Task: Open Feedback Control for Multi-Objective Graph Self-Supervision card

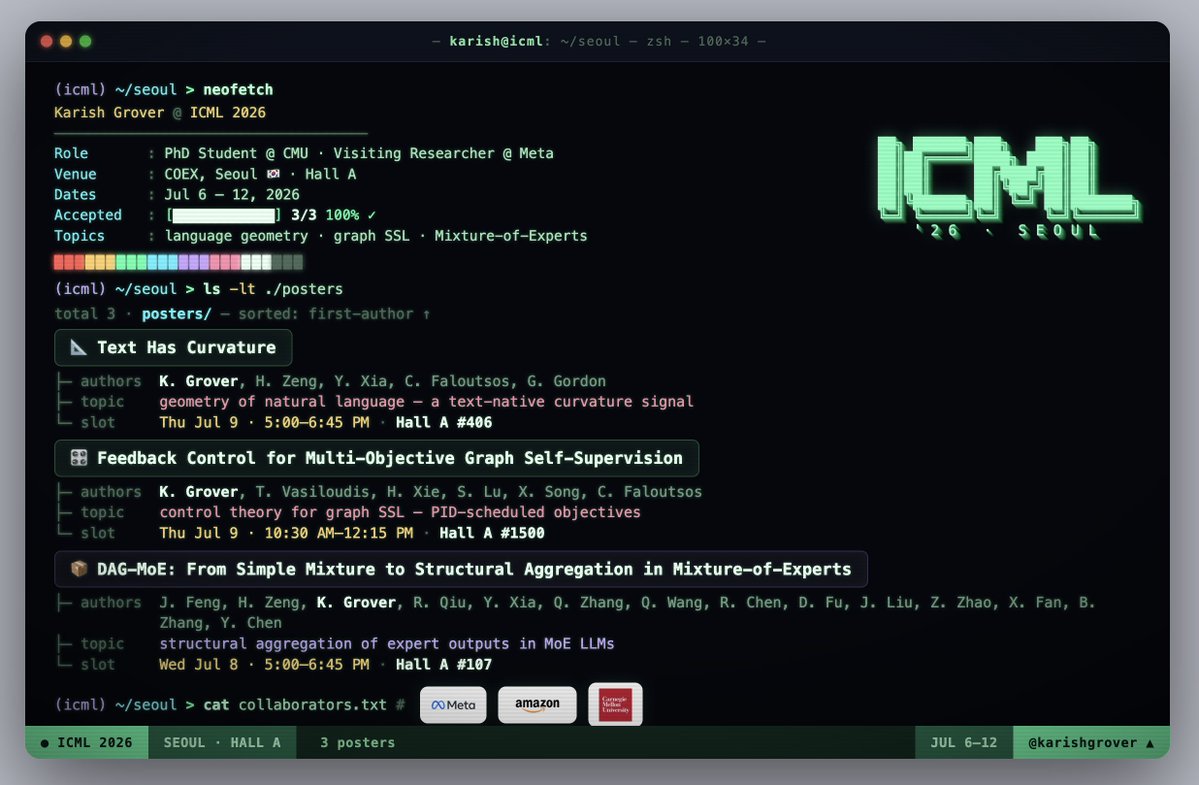Action: click(376, 458)
